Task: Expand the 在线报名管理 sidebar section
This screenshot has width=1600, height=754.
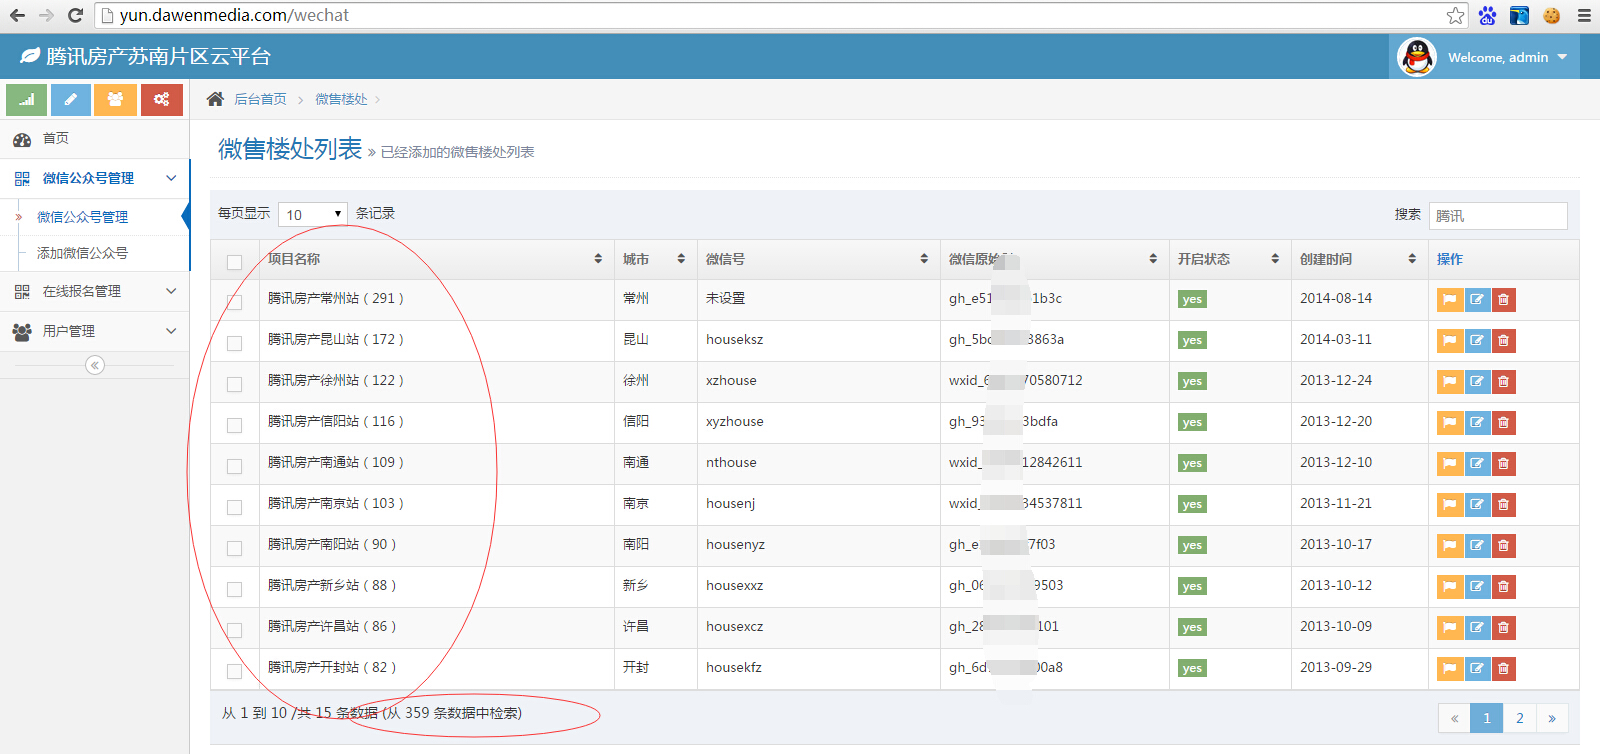Action: (94, 291)
